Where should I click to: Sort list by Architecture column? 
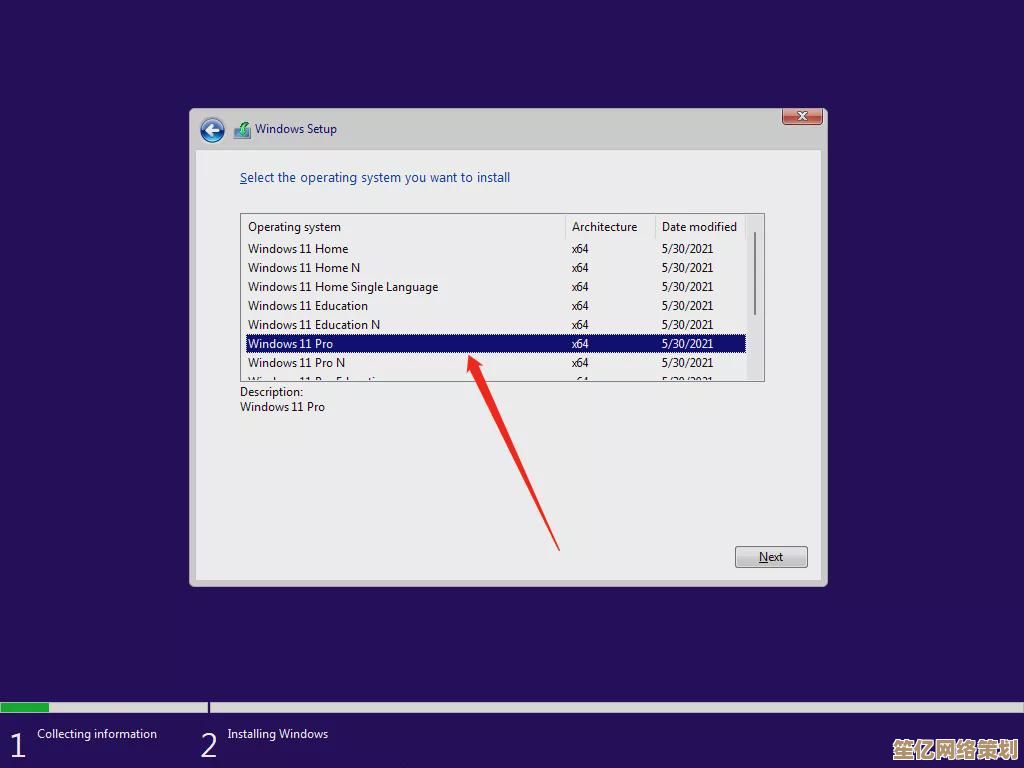click(604, 226)
